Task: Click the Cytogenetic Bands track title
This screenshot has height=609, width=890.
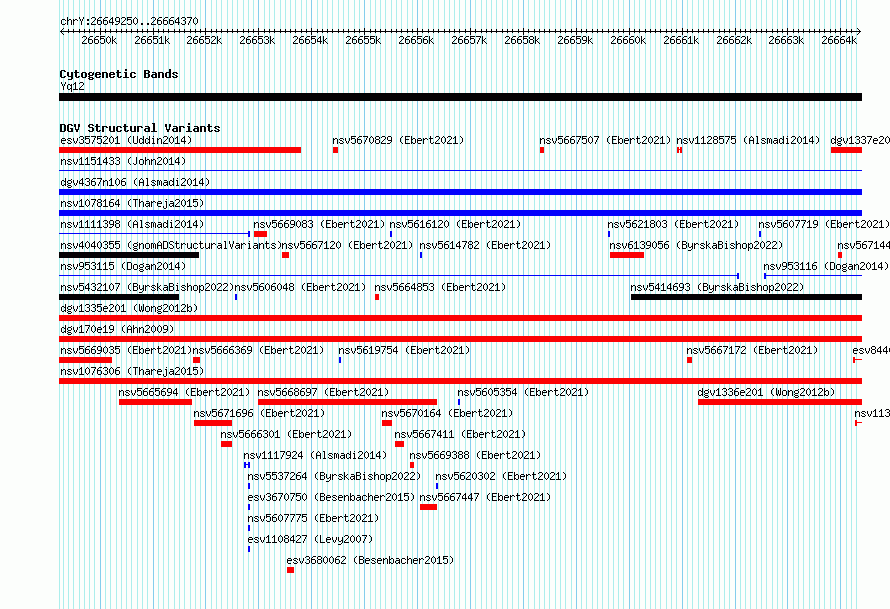Action: coord(119,74)
